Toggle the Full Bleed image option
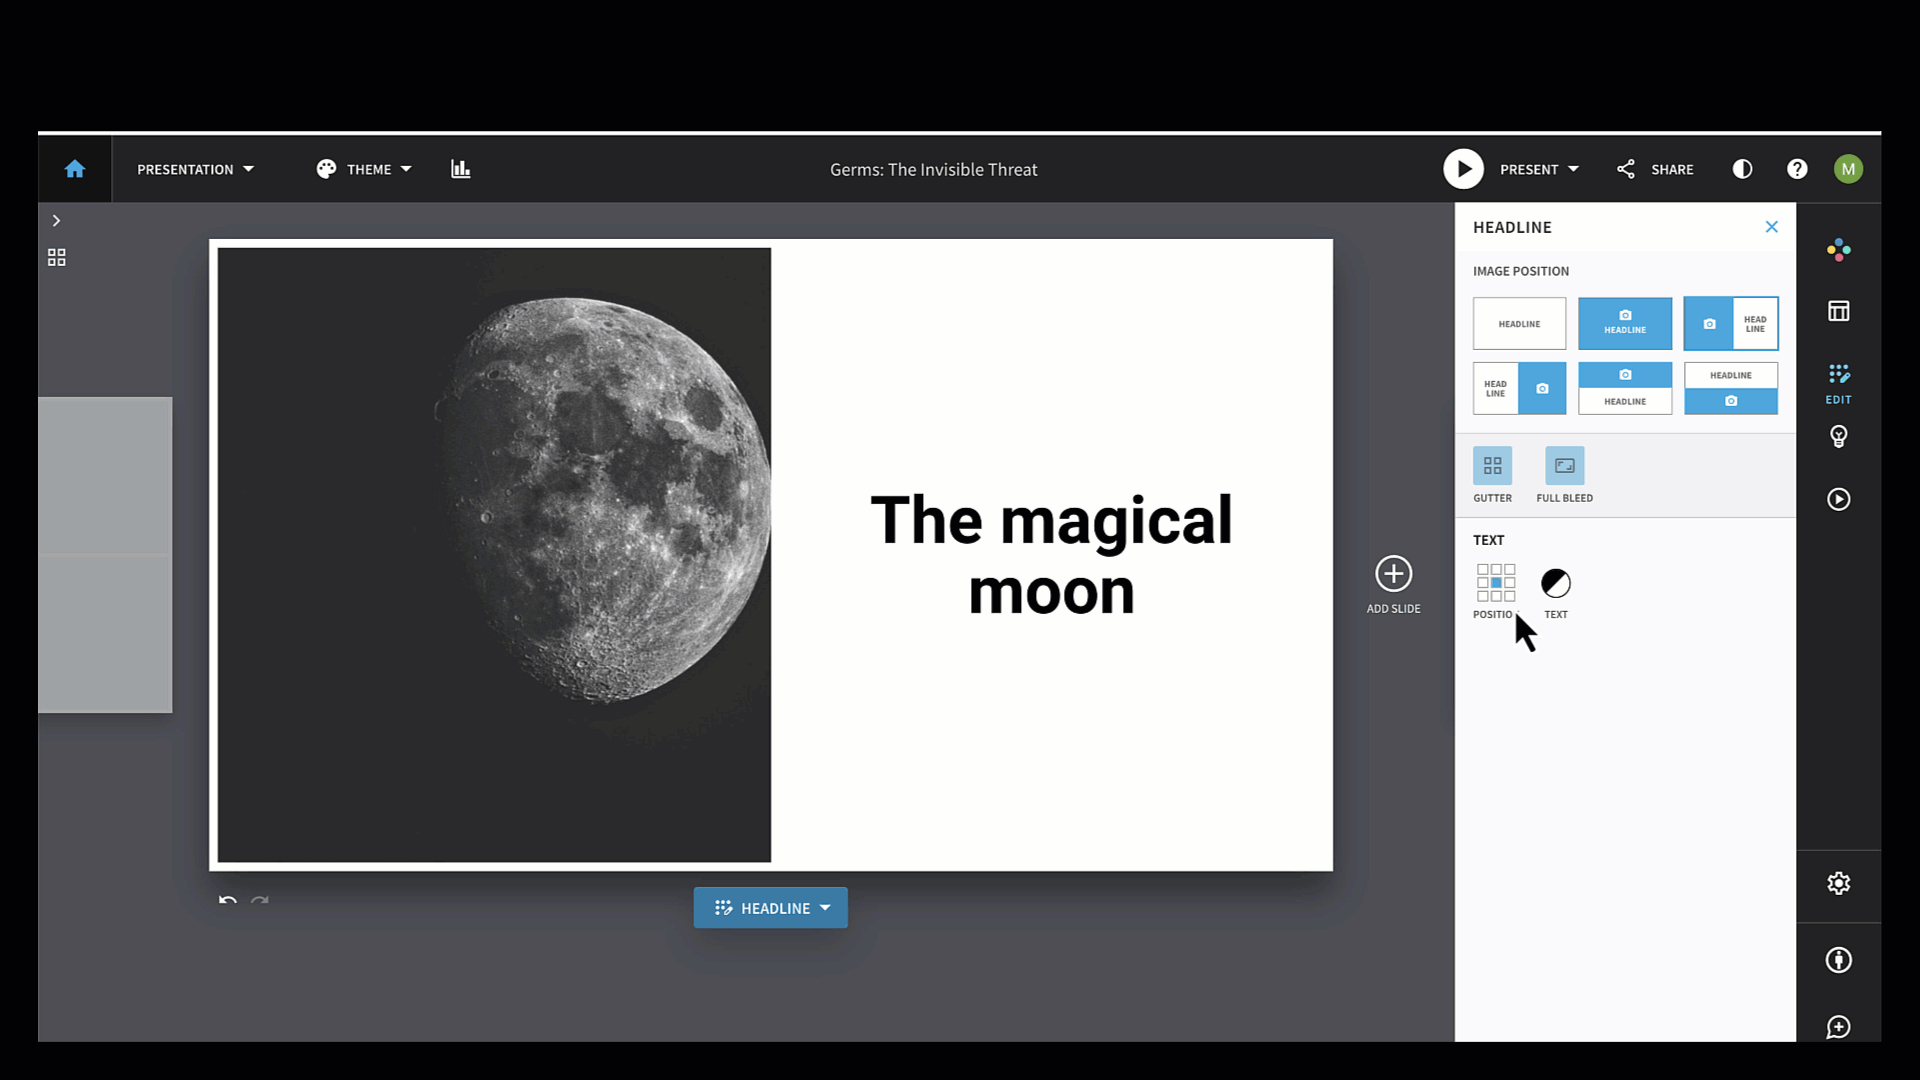Viewport: 1920px width, 1080px height. pos(1564,466)
